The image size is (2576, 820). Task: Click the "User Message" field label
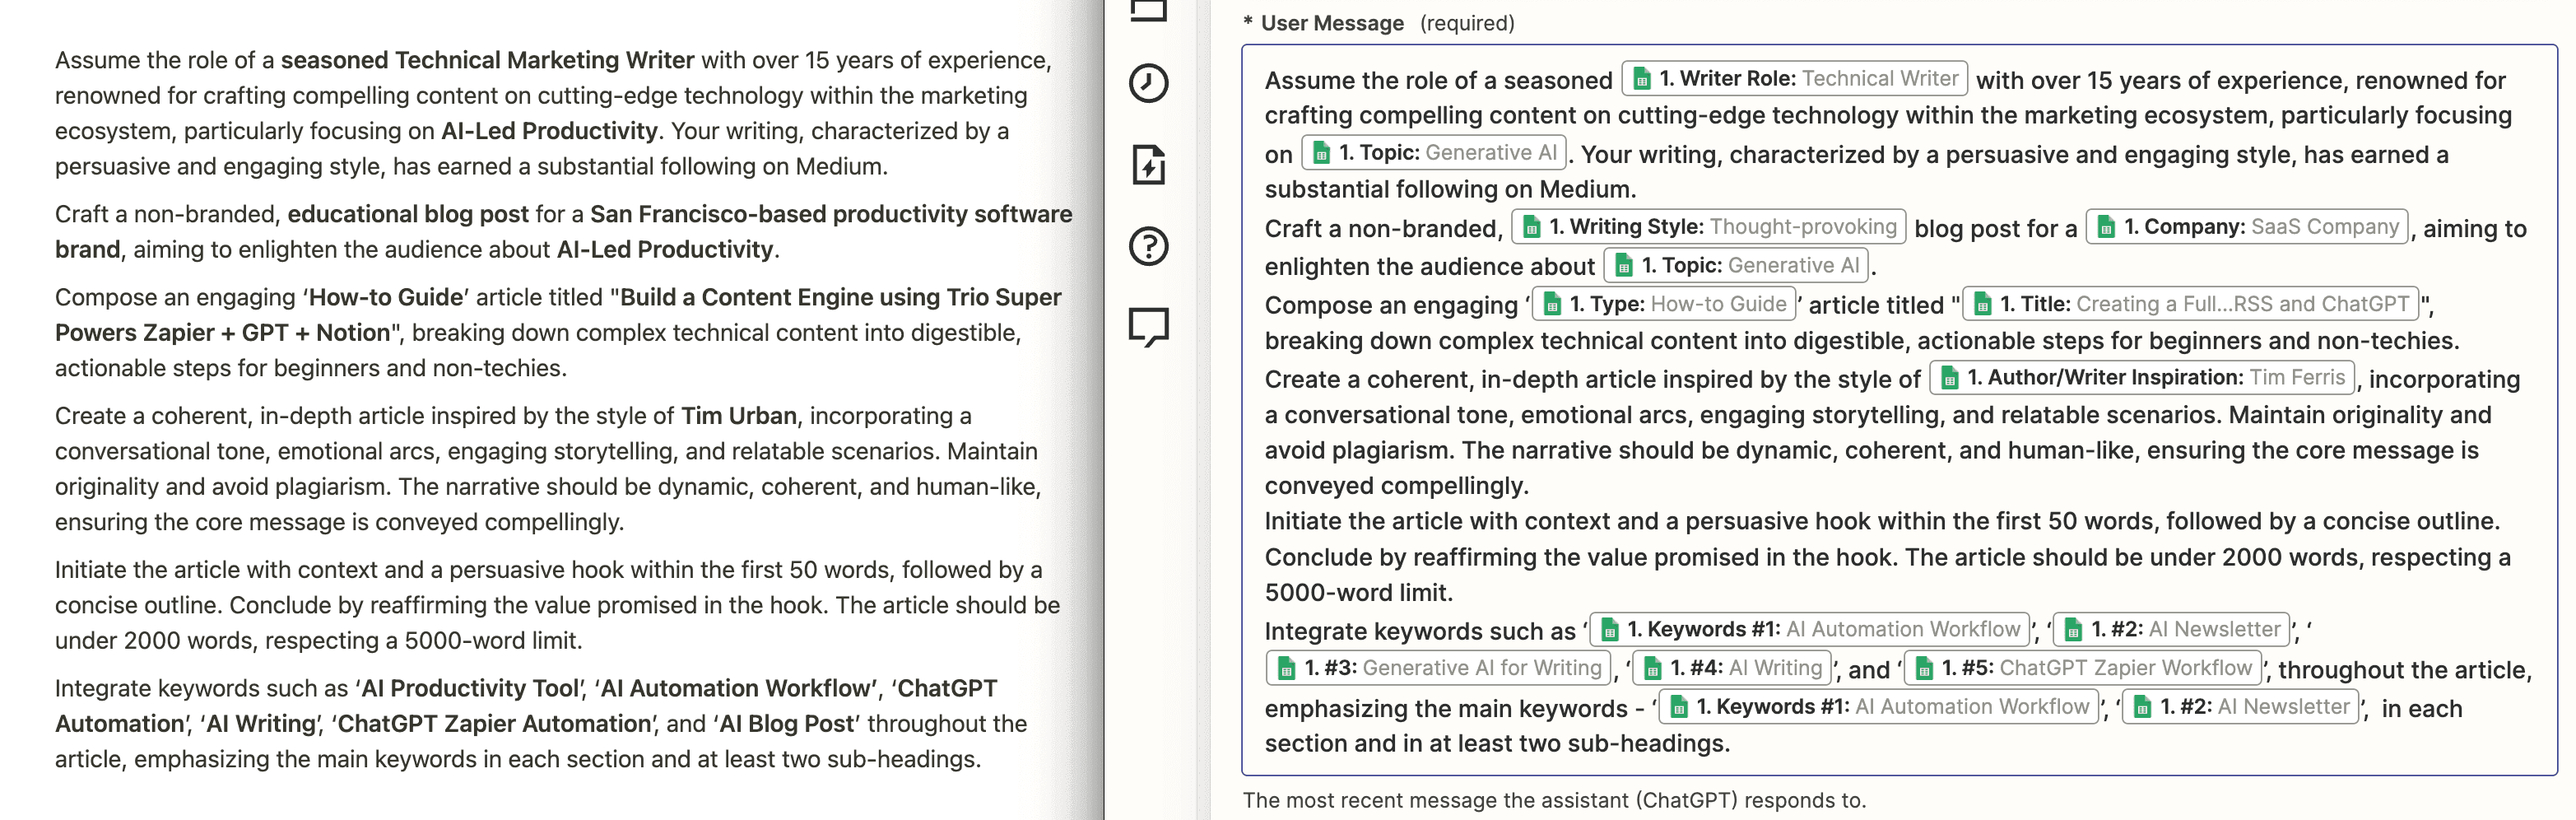coord(1331,23)
